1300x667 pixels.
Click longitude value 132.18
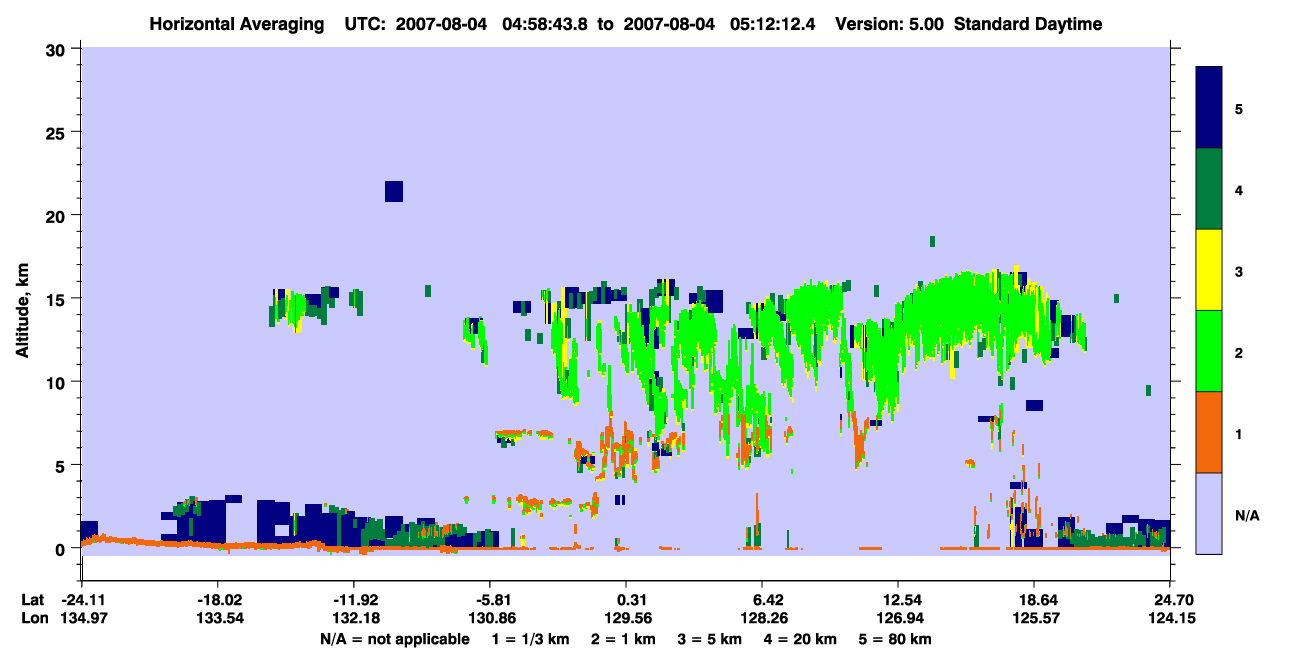click(354, 618)
